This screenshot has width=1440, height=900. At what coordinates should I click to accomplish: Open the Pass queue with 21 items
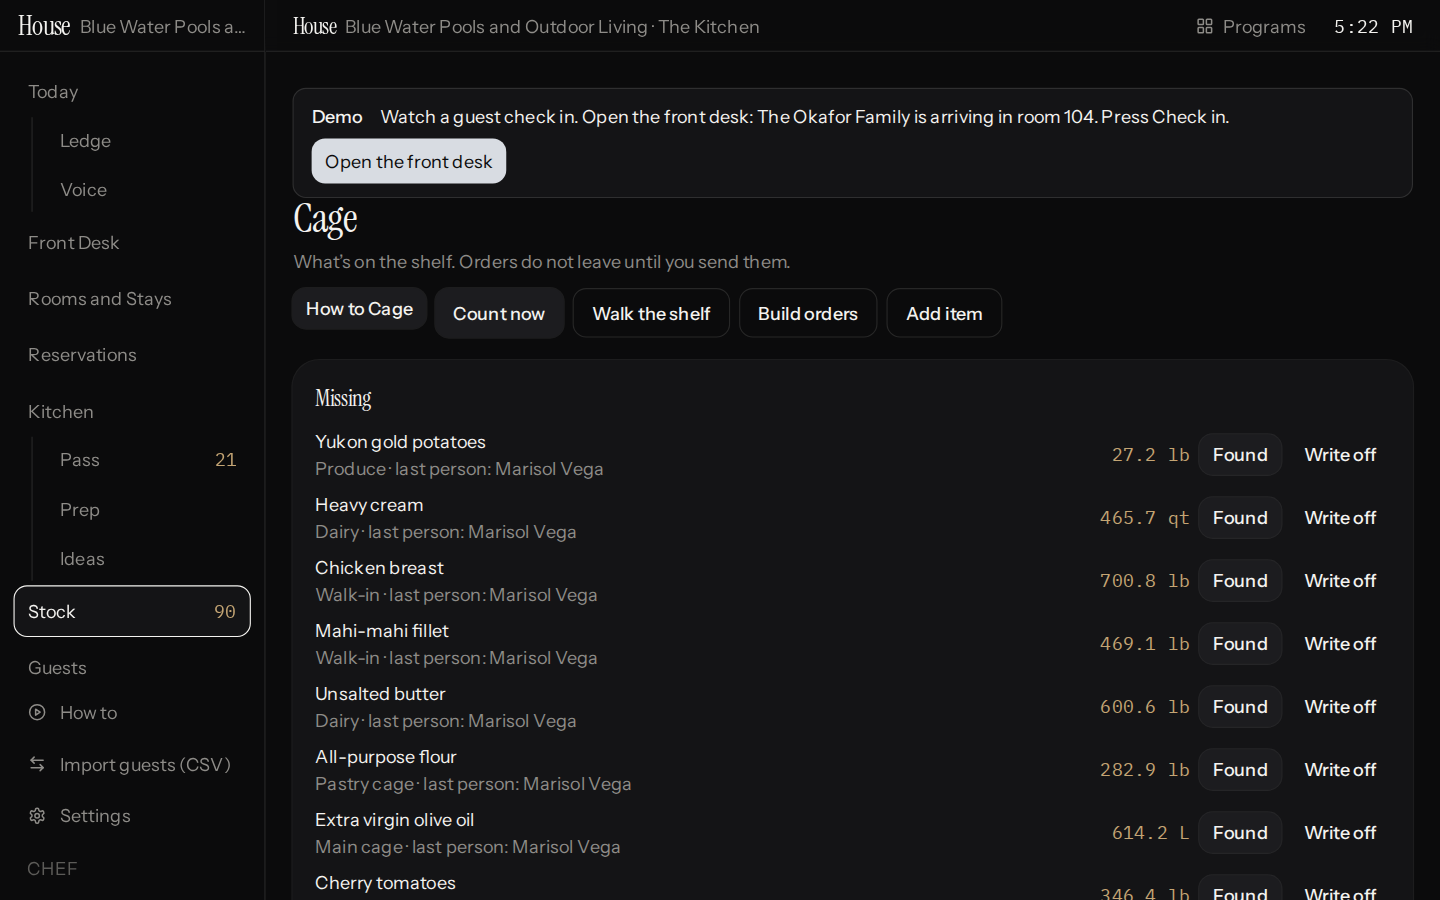(x=148, y=460)
